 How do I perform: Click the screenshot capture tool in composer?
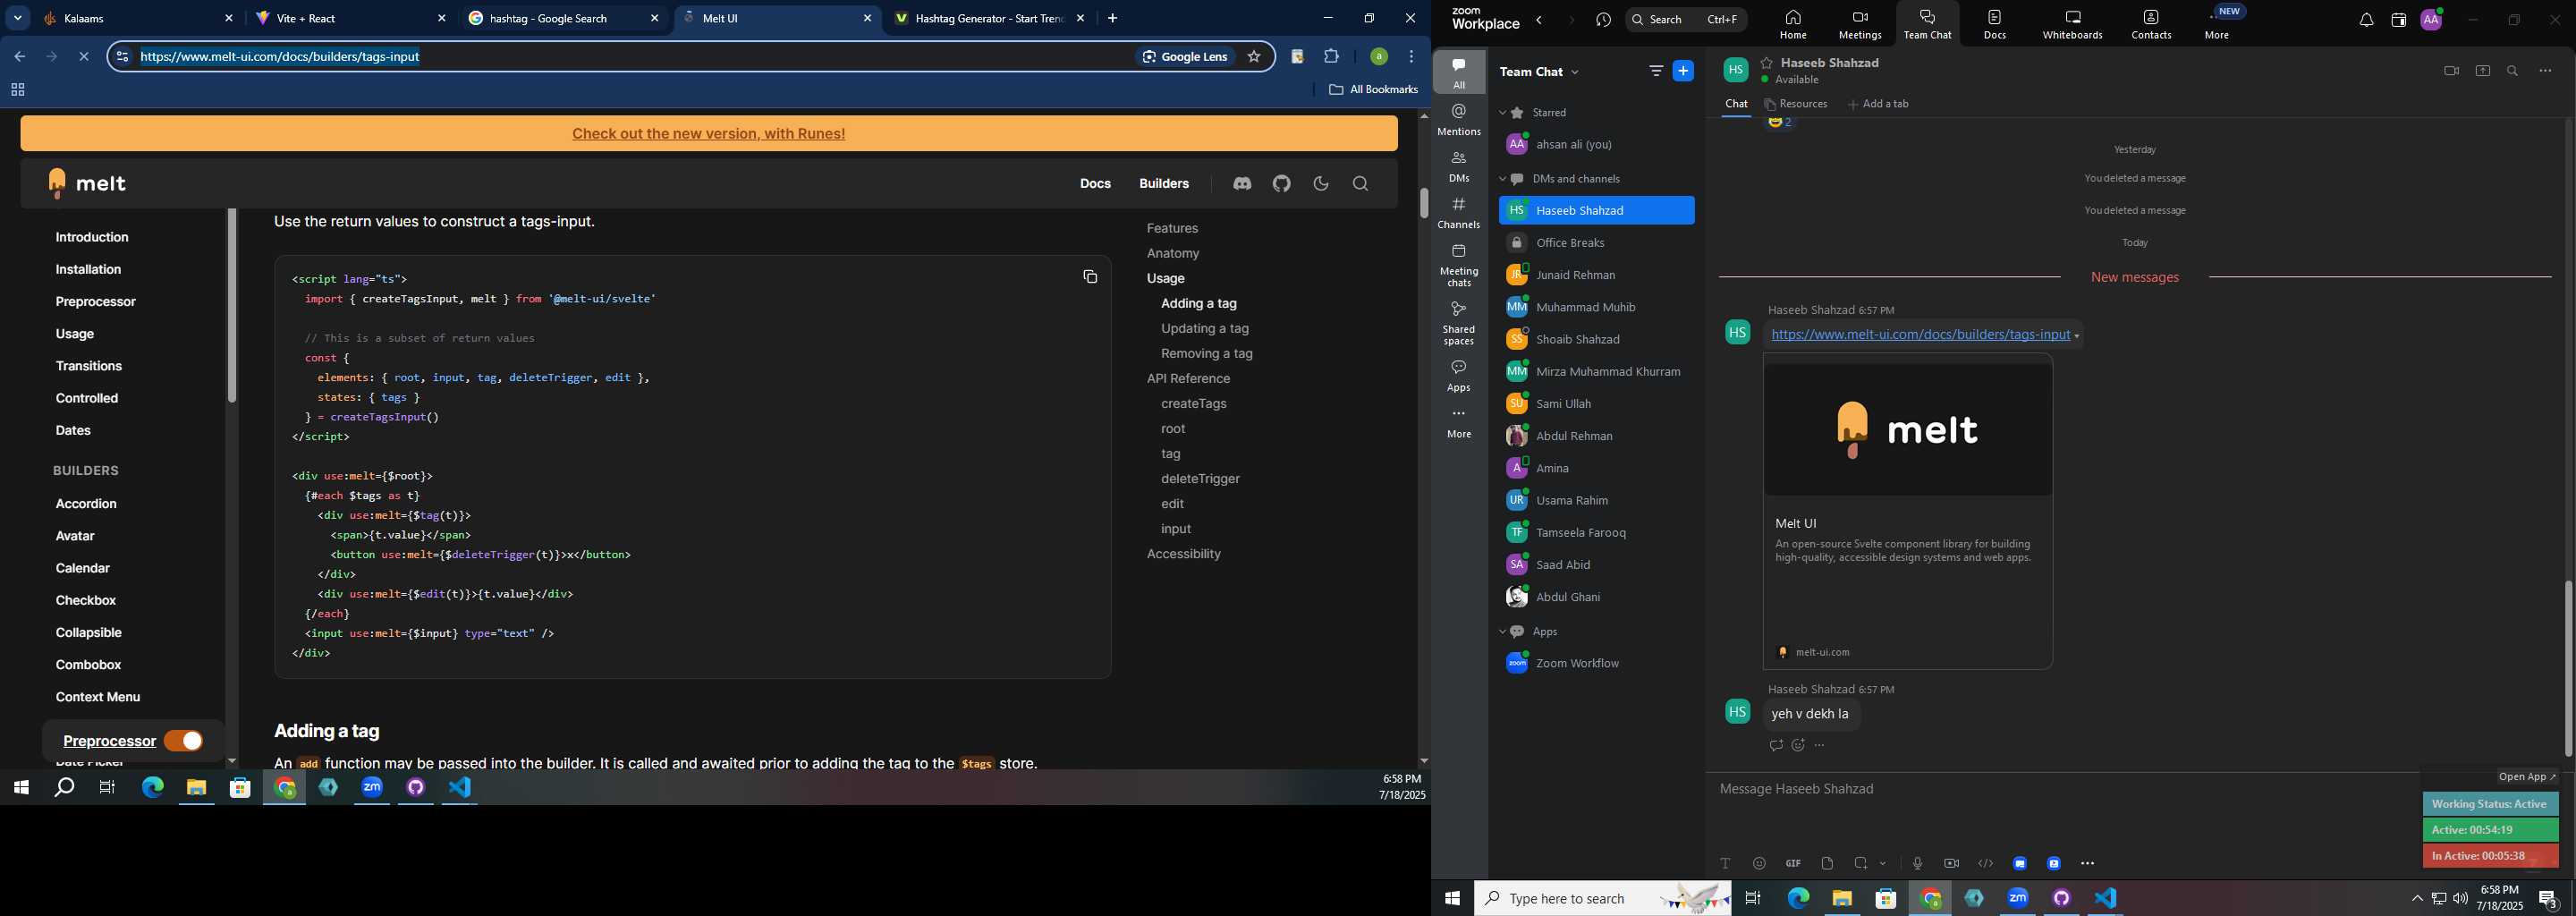click(1861, 863)
